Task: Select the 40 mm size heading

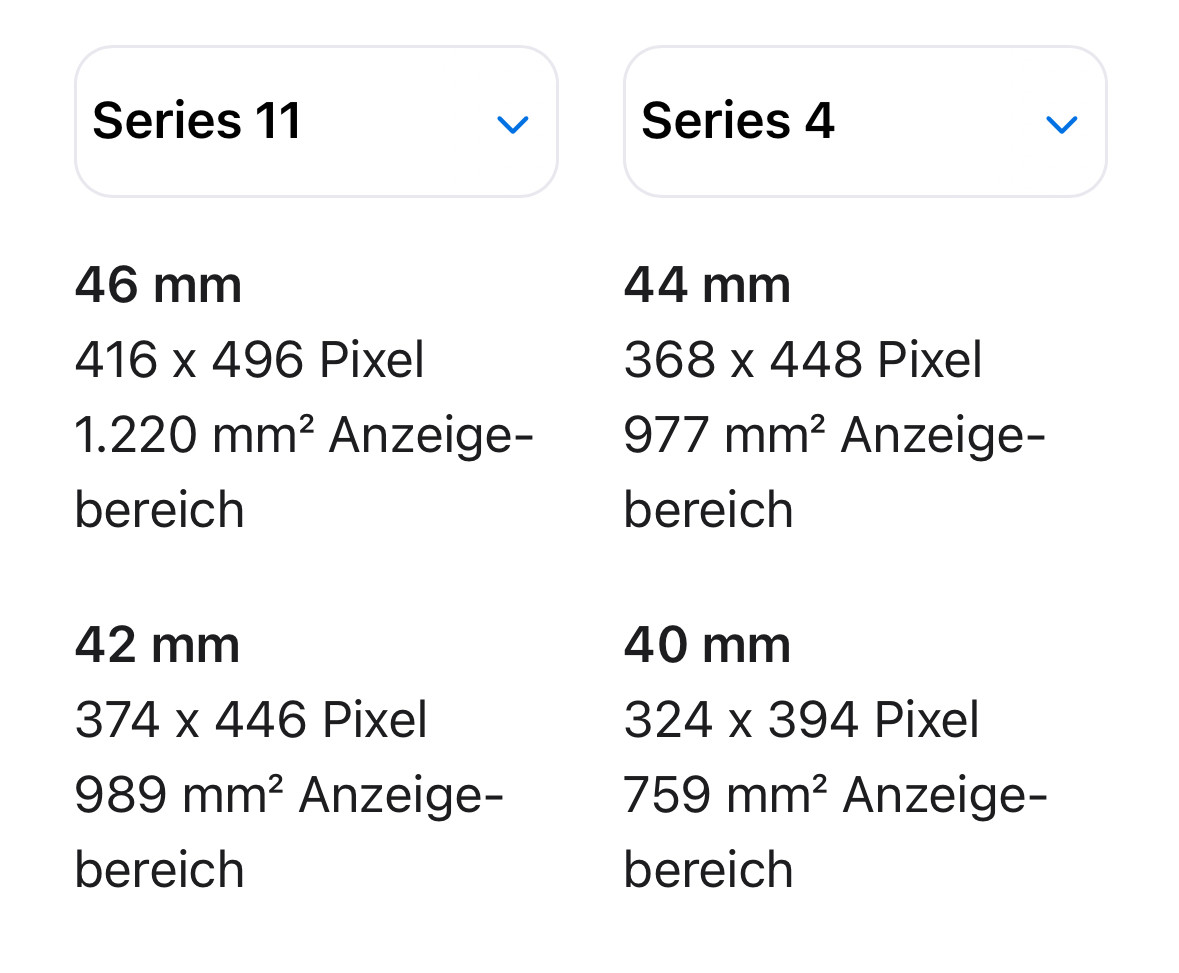Action: click(x=708, y=644)
